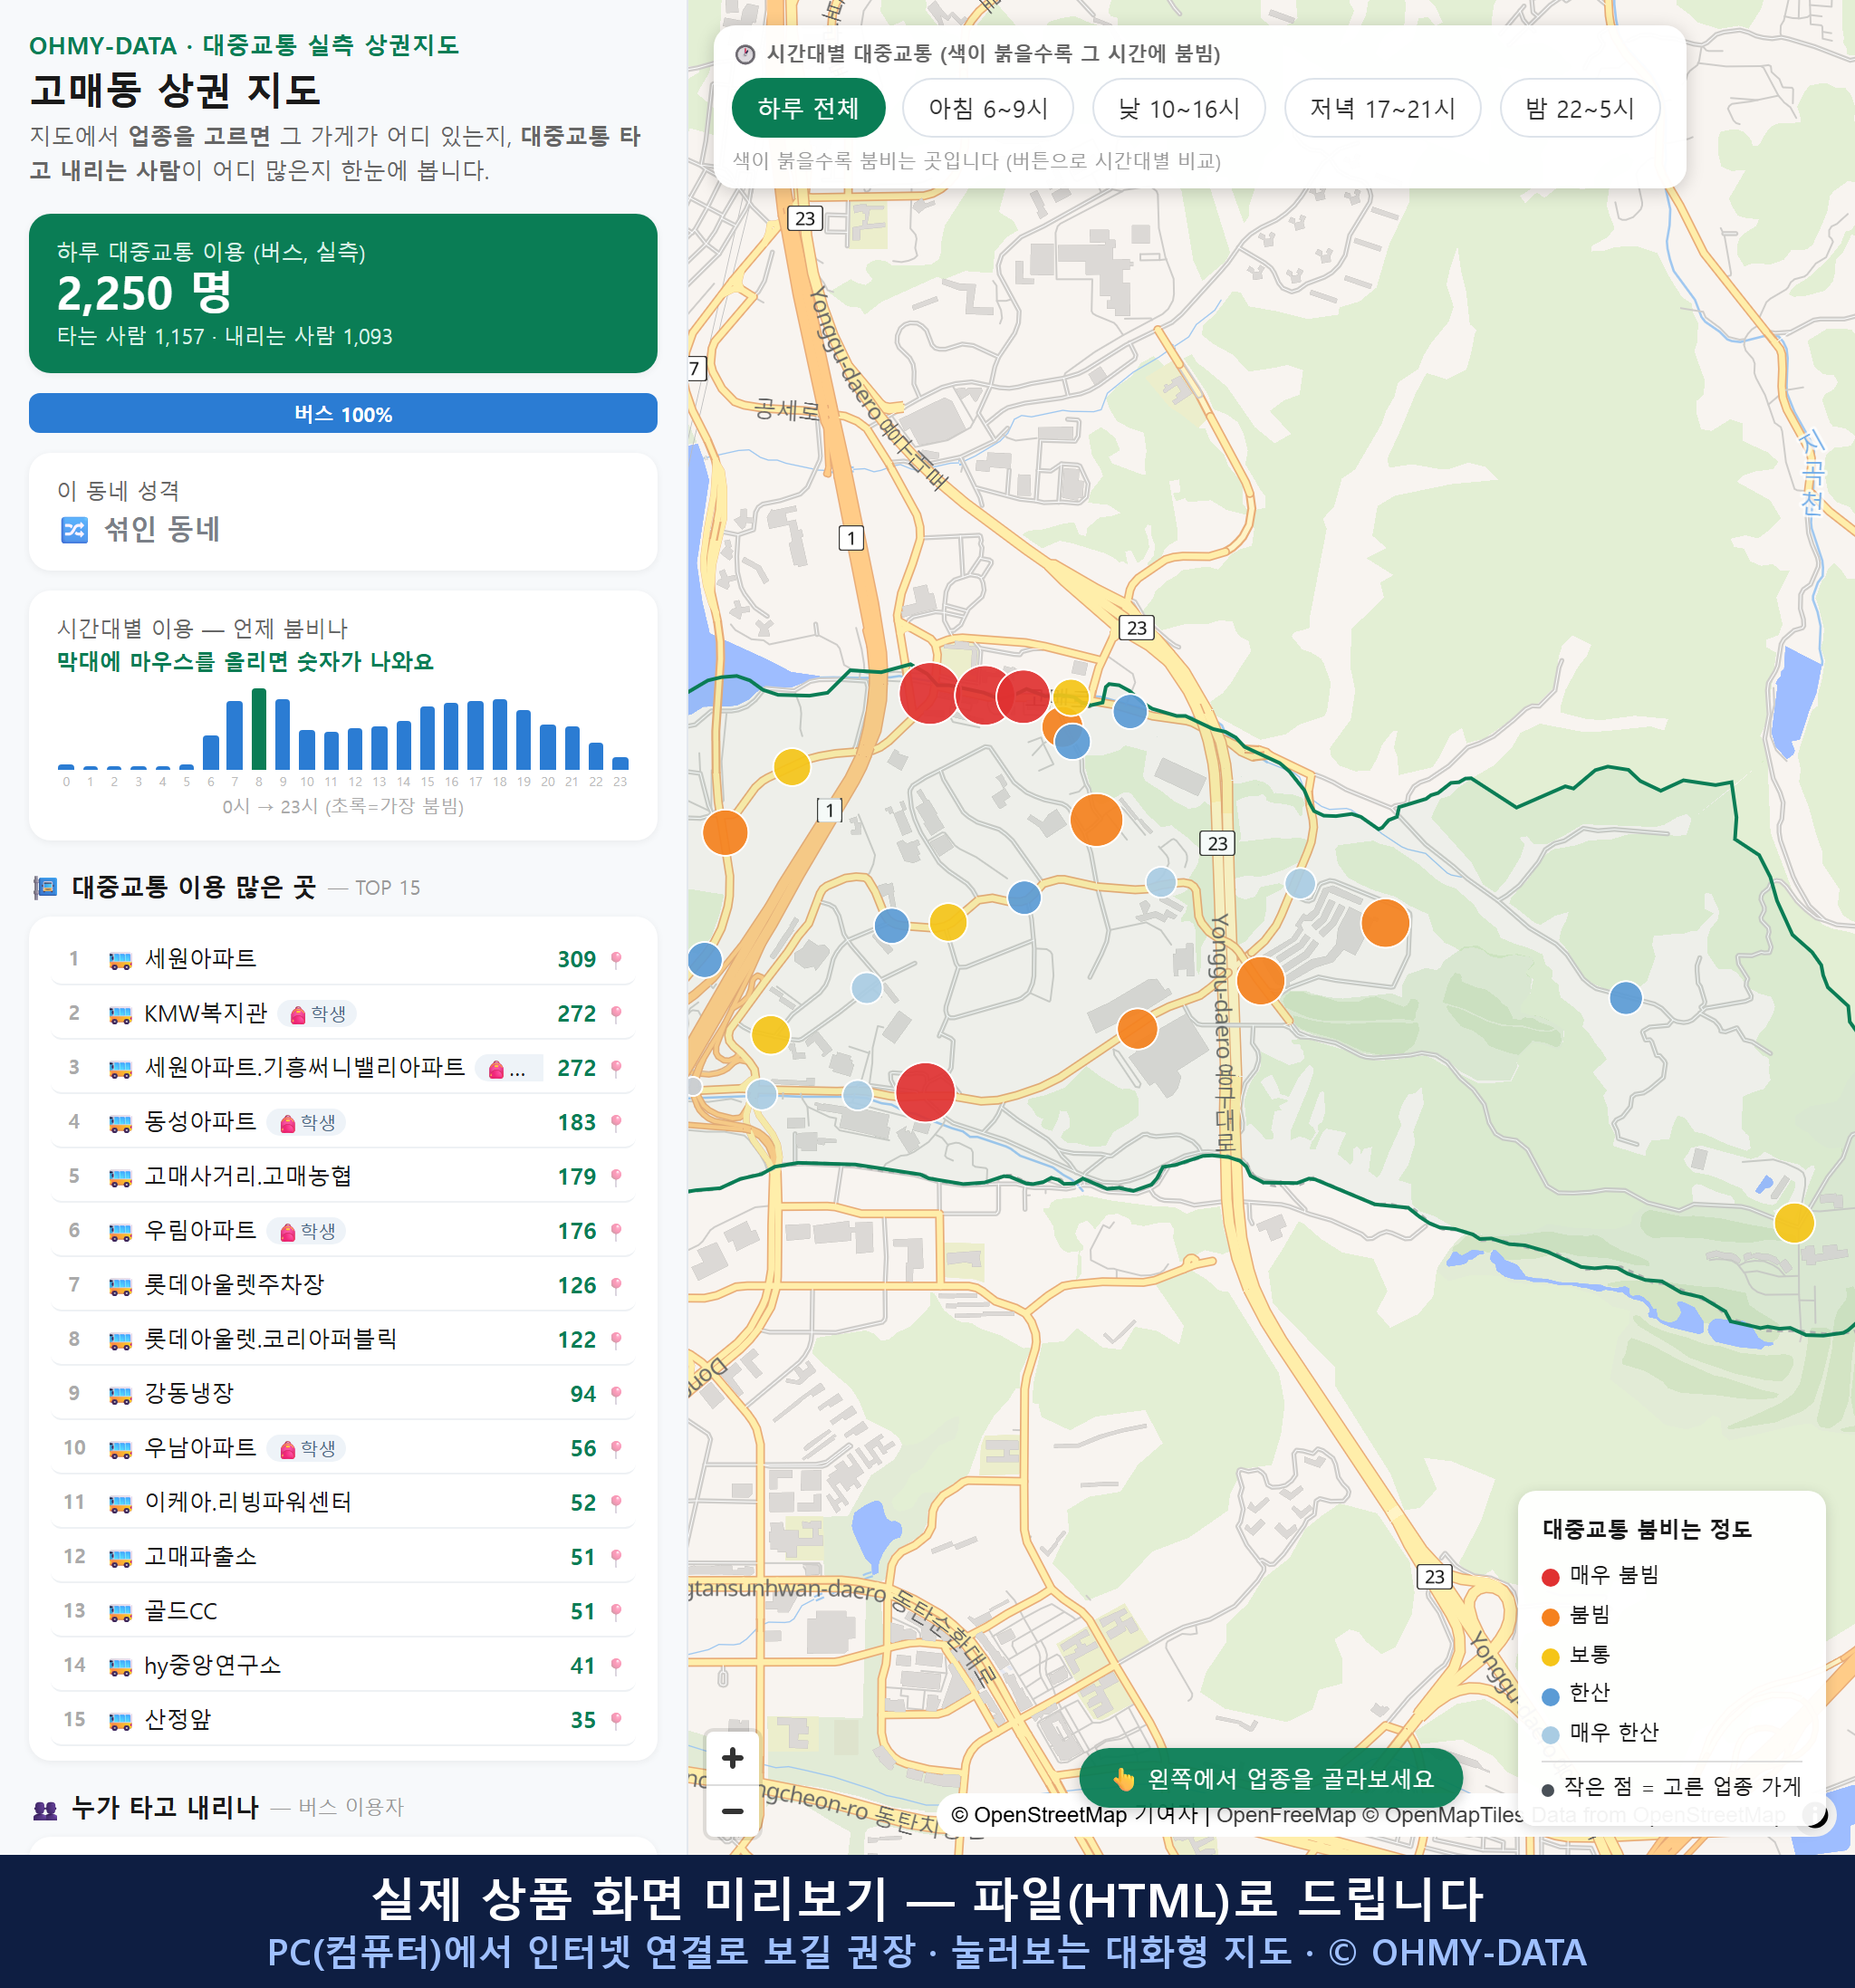Screen dimensions: 1855x1988
Task: Select the 이케아.리빙파워센터 list row
Action: (343, 1502)
